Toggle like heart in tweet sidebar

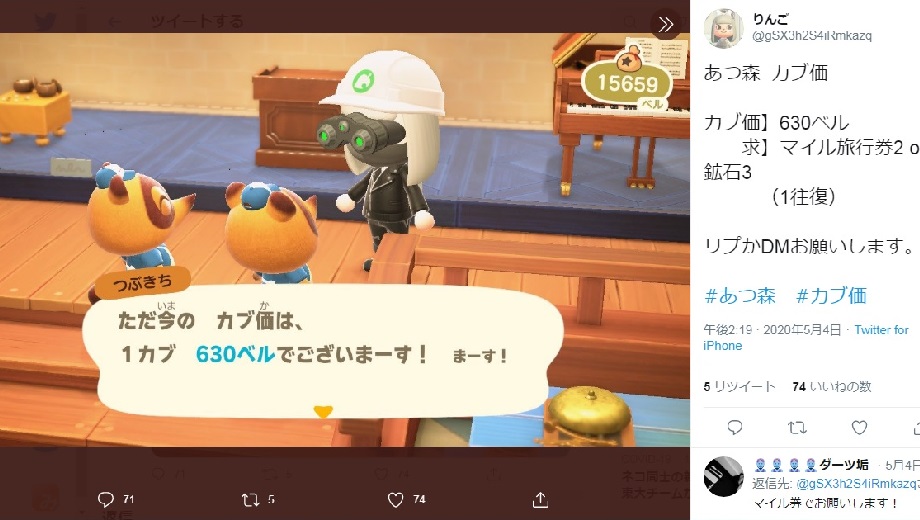point(859,427)
